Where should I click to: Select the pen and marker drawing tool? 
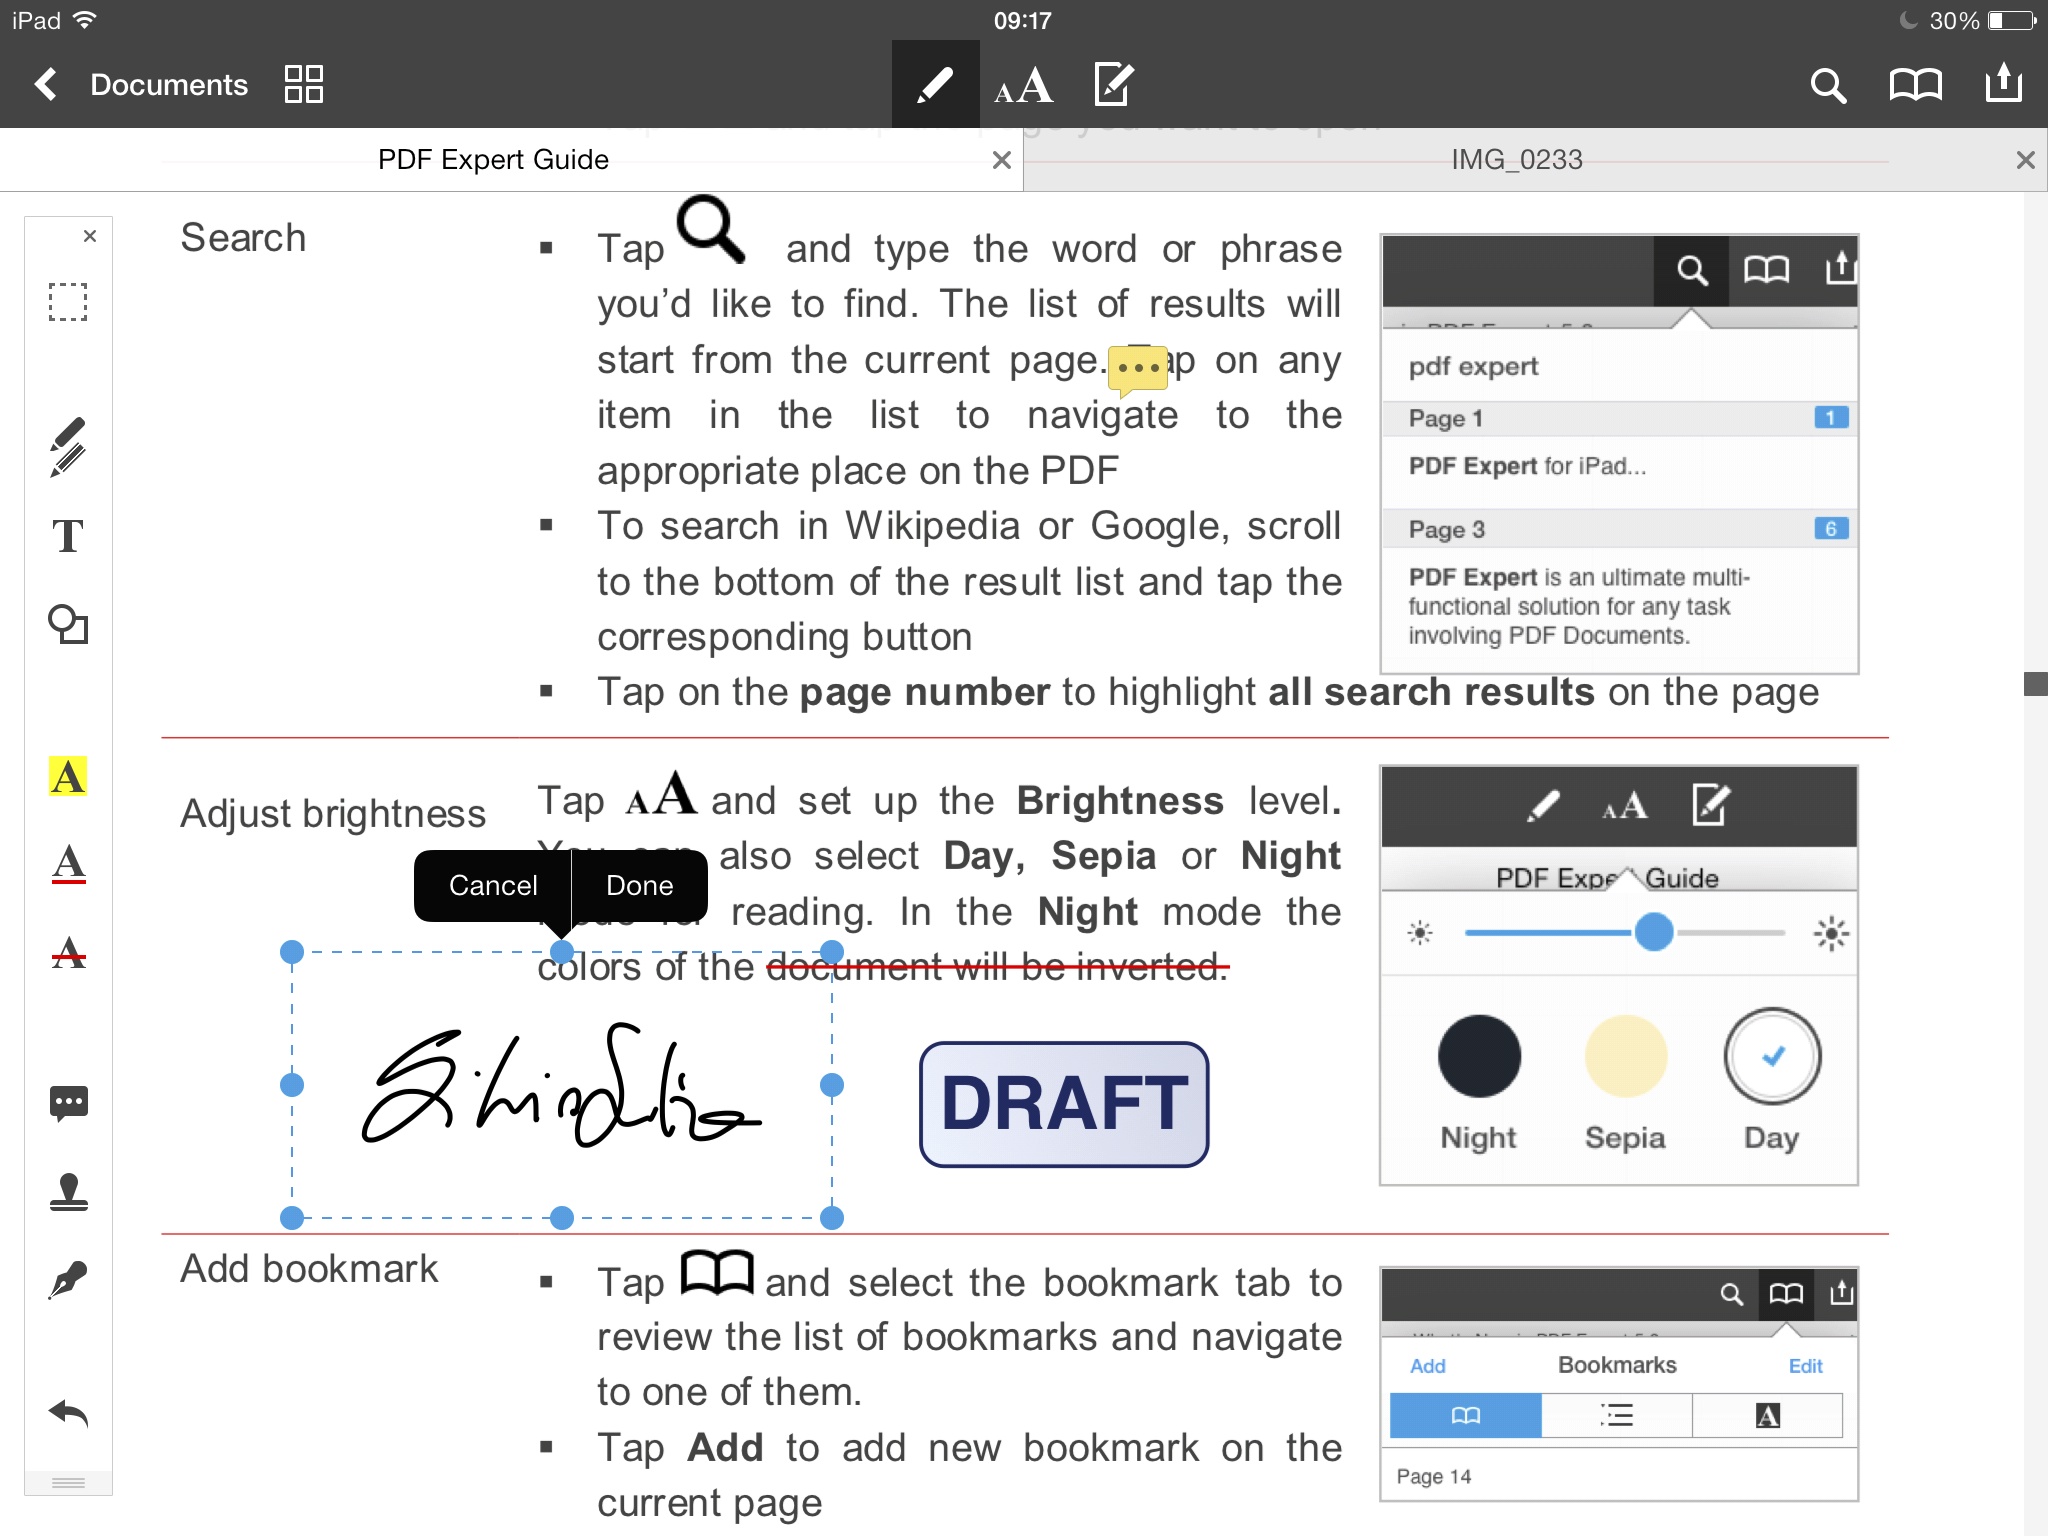tap(68, 447)
